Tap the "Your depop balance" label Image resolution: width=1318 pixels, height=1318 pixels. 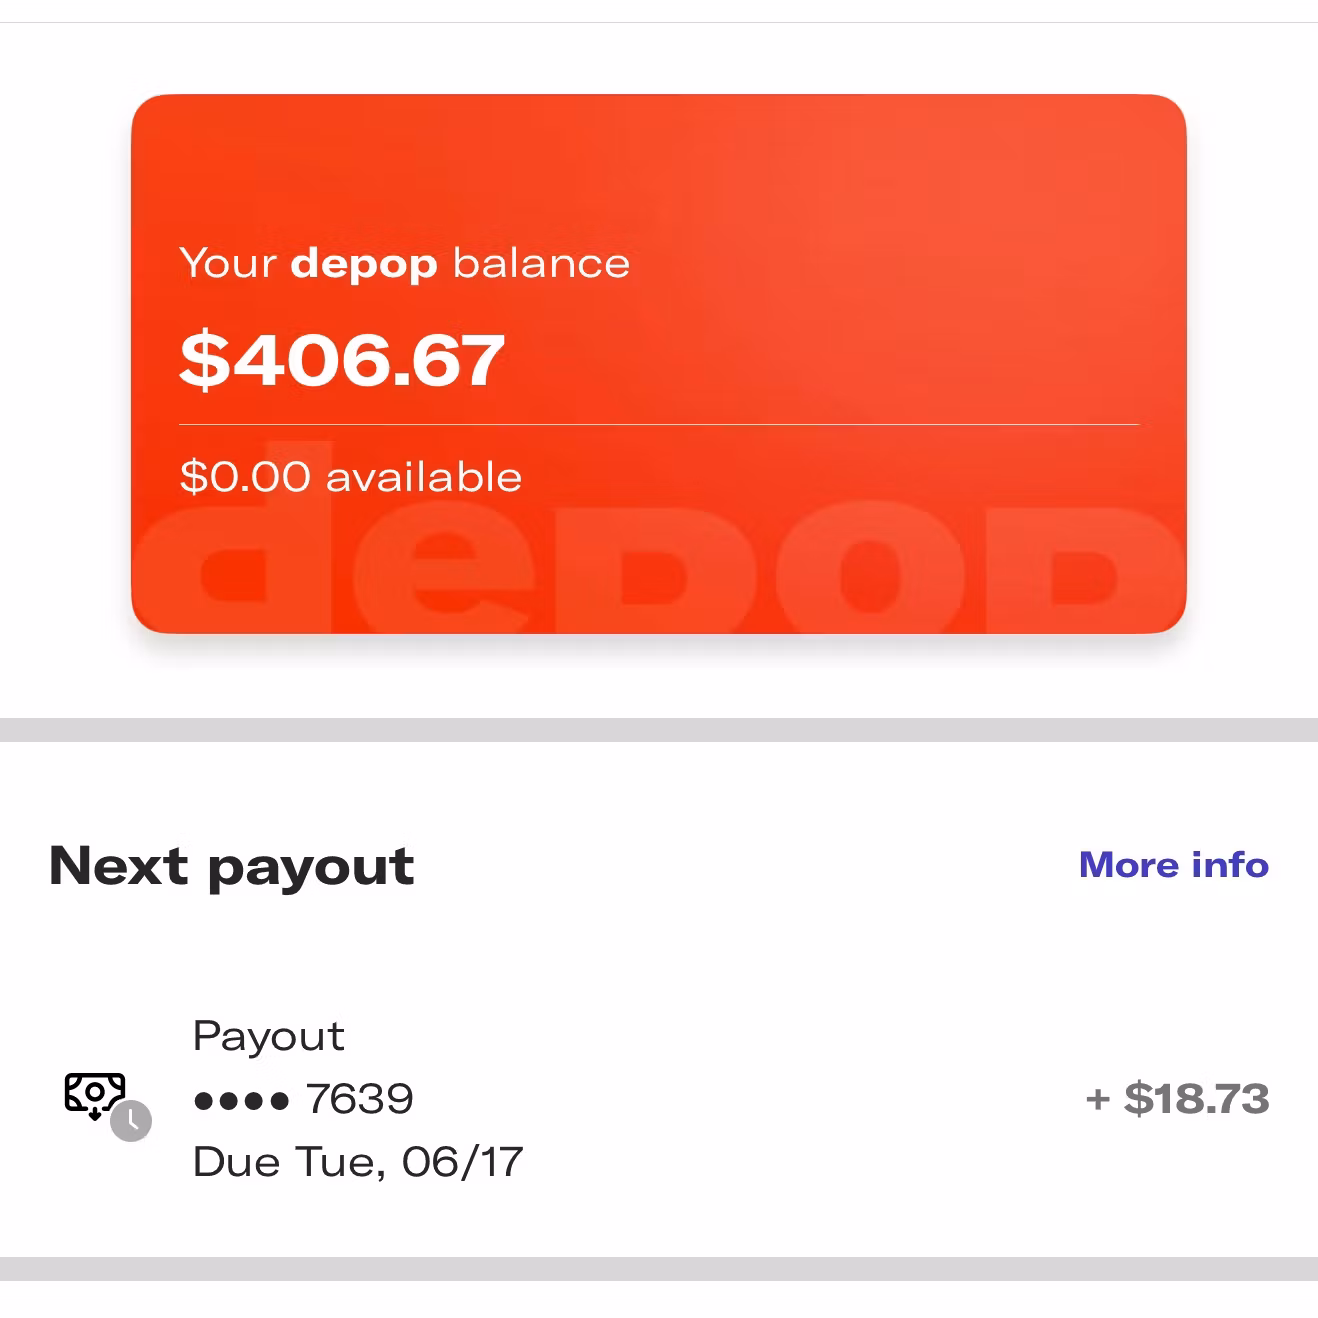pyautogui.click(x=404, y=263)
